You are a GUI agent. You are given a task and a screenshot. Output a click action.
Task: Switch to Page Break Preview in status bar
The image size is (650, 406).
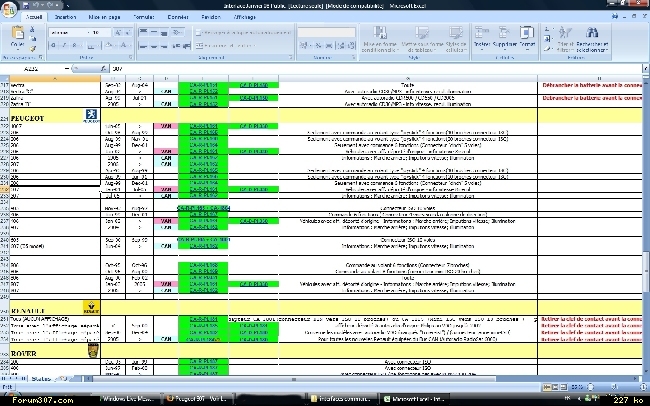coord(563,387)
